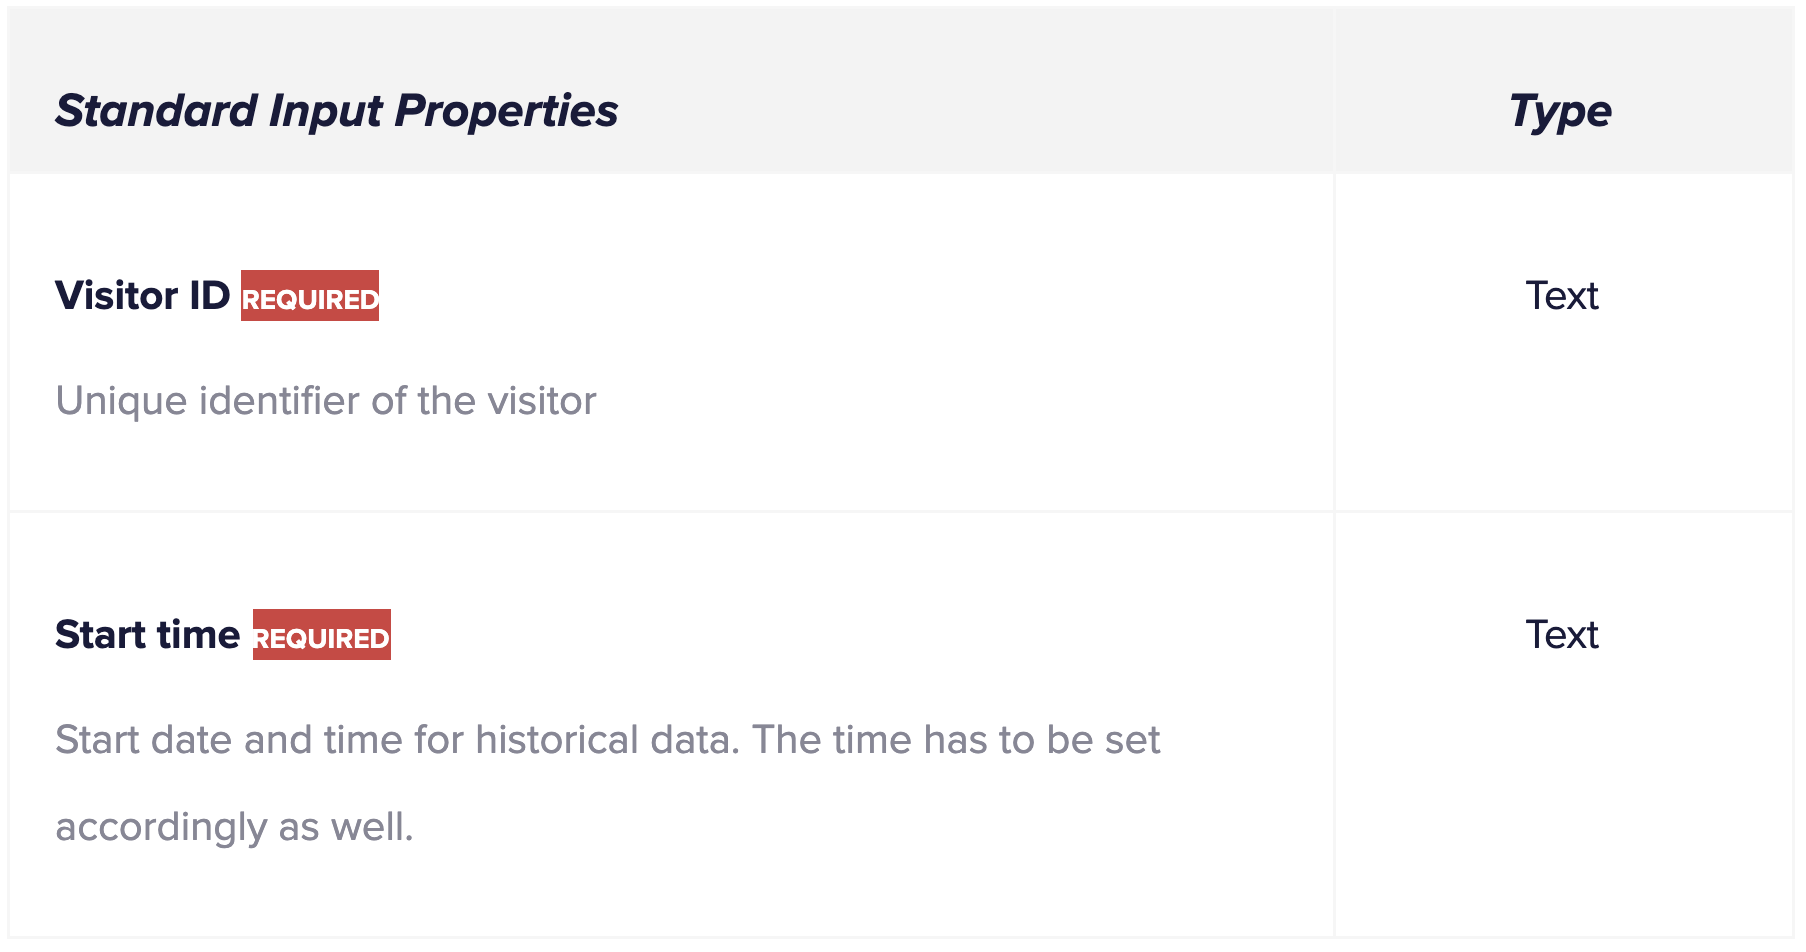Click 'The time has to be set' sentence

[x=956, y=740]
